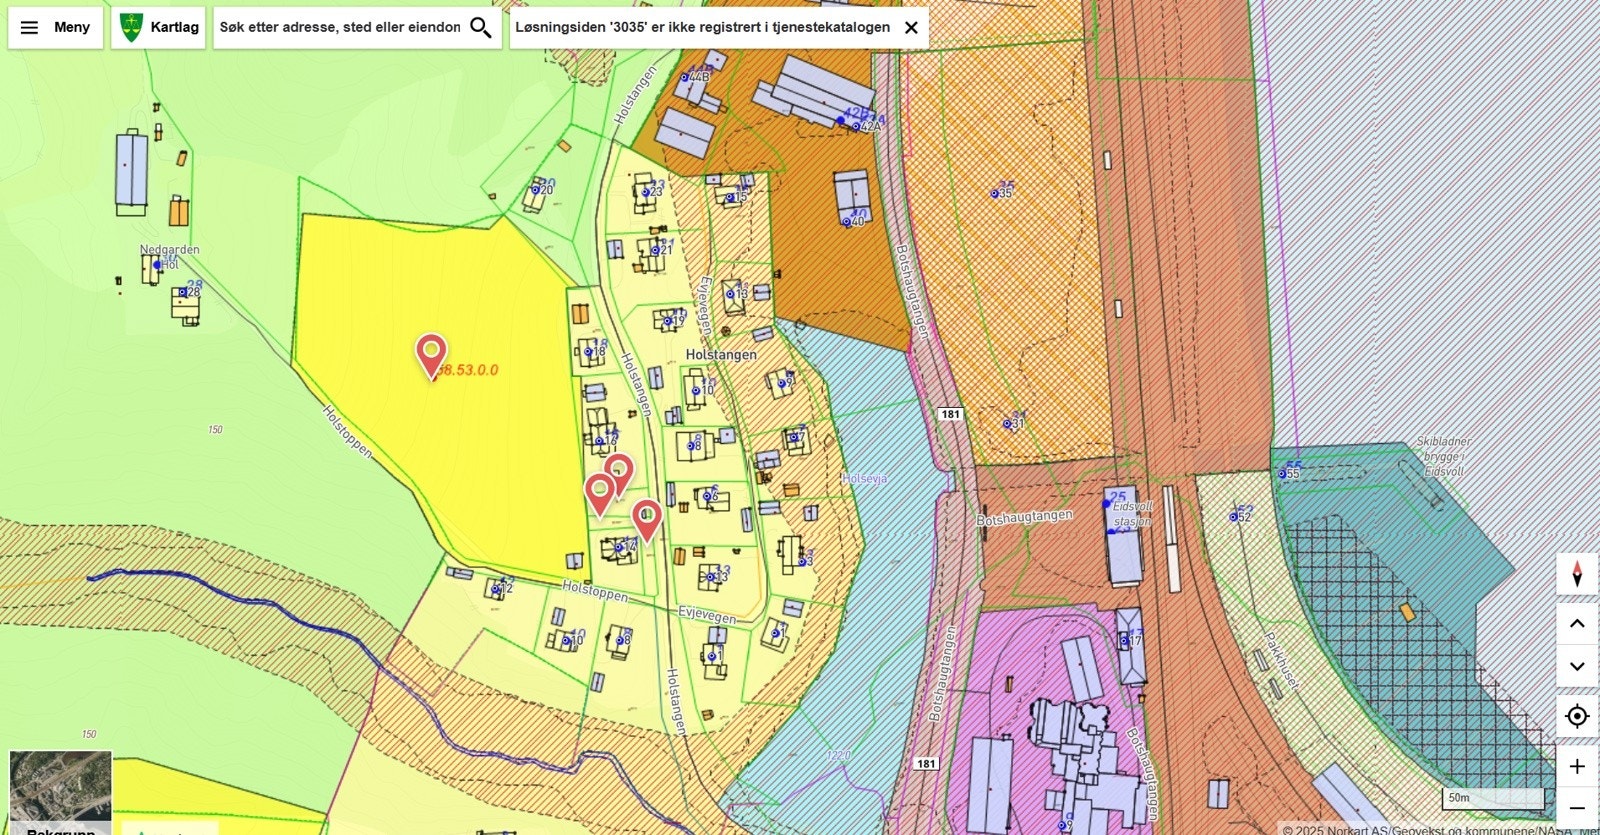Center map on my location
The image size is (1600, 835).
pos(1577,716)
